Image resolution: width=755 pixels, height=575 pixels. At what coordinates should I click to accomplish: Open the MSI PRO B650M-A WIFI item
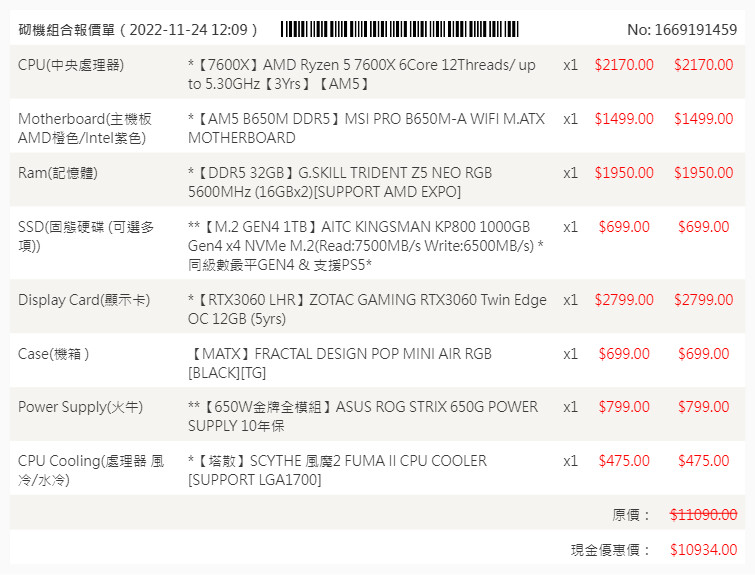(x=366, y=128)
